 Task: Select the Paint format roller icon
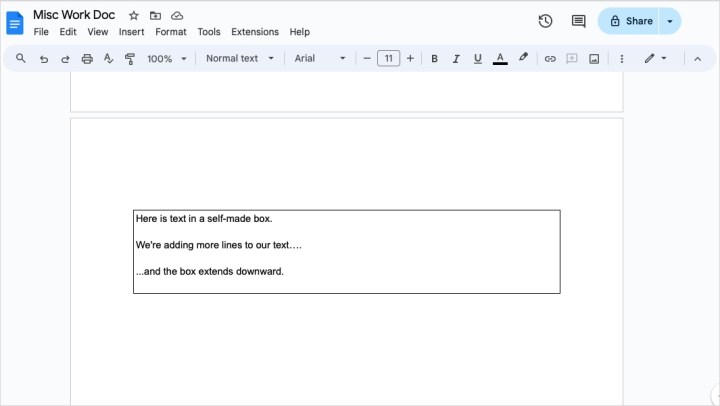coord(130,59)
